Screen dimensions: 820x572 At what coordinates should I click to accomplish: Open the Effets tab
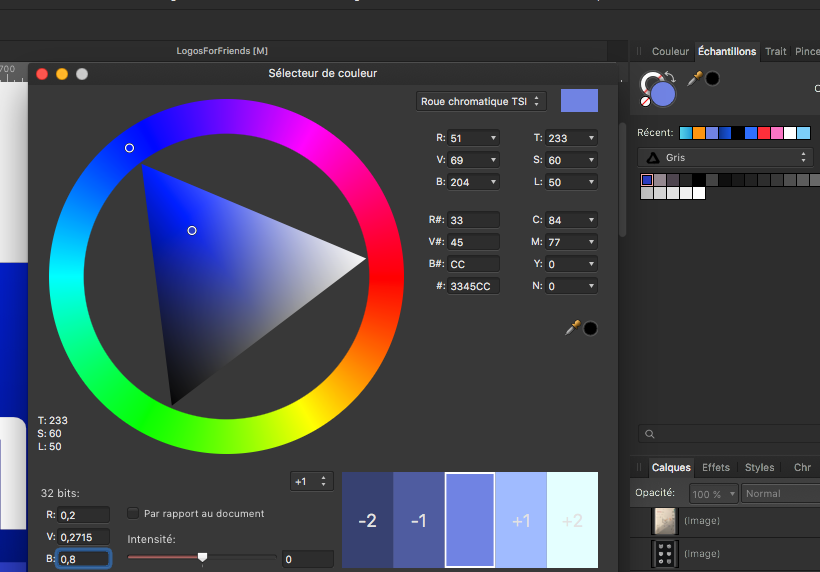[715, 467]
